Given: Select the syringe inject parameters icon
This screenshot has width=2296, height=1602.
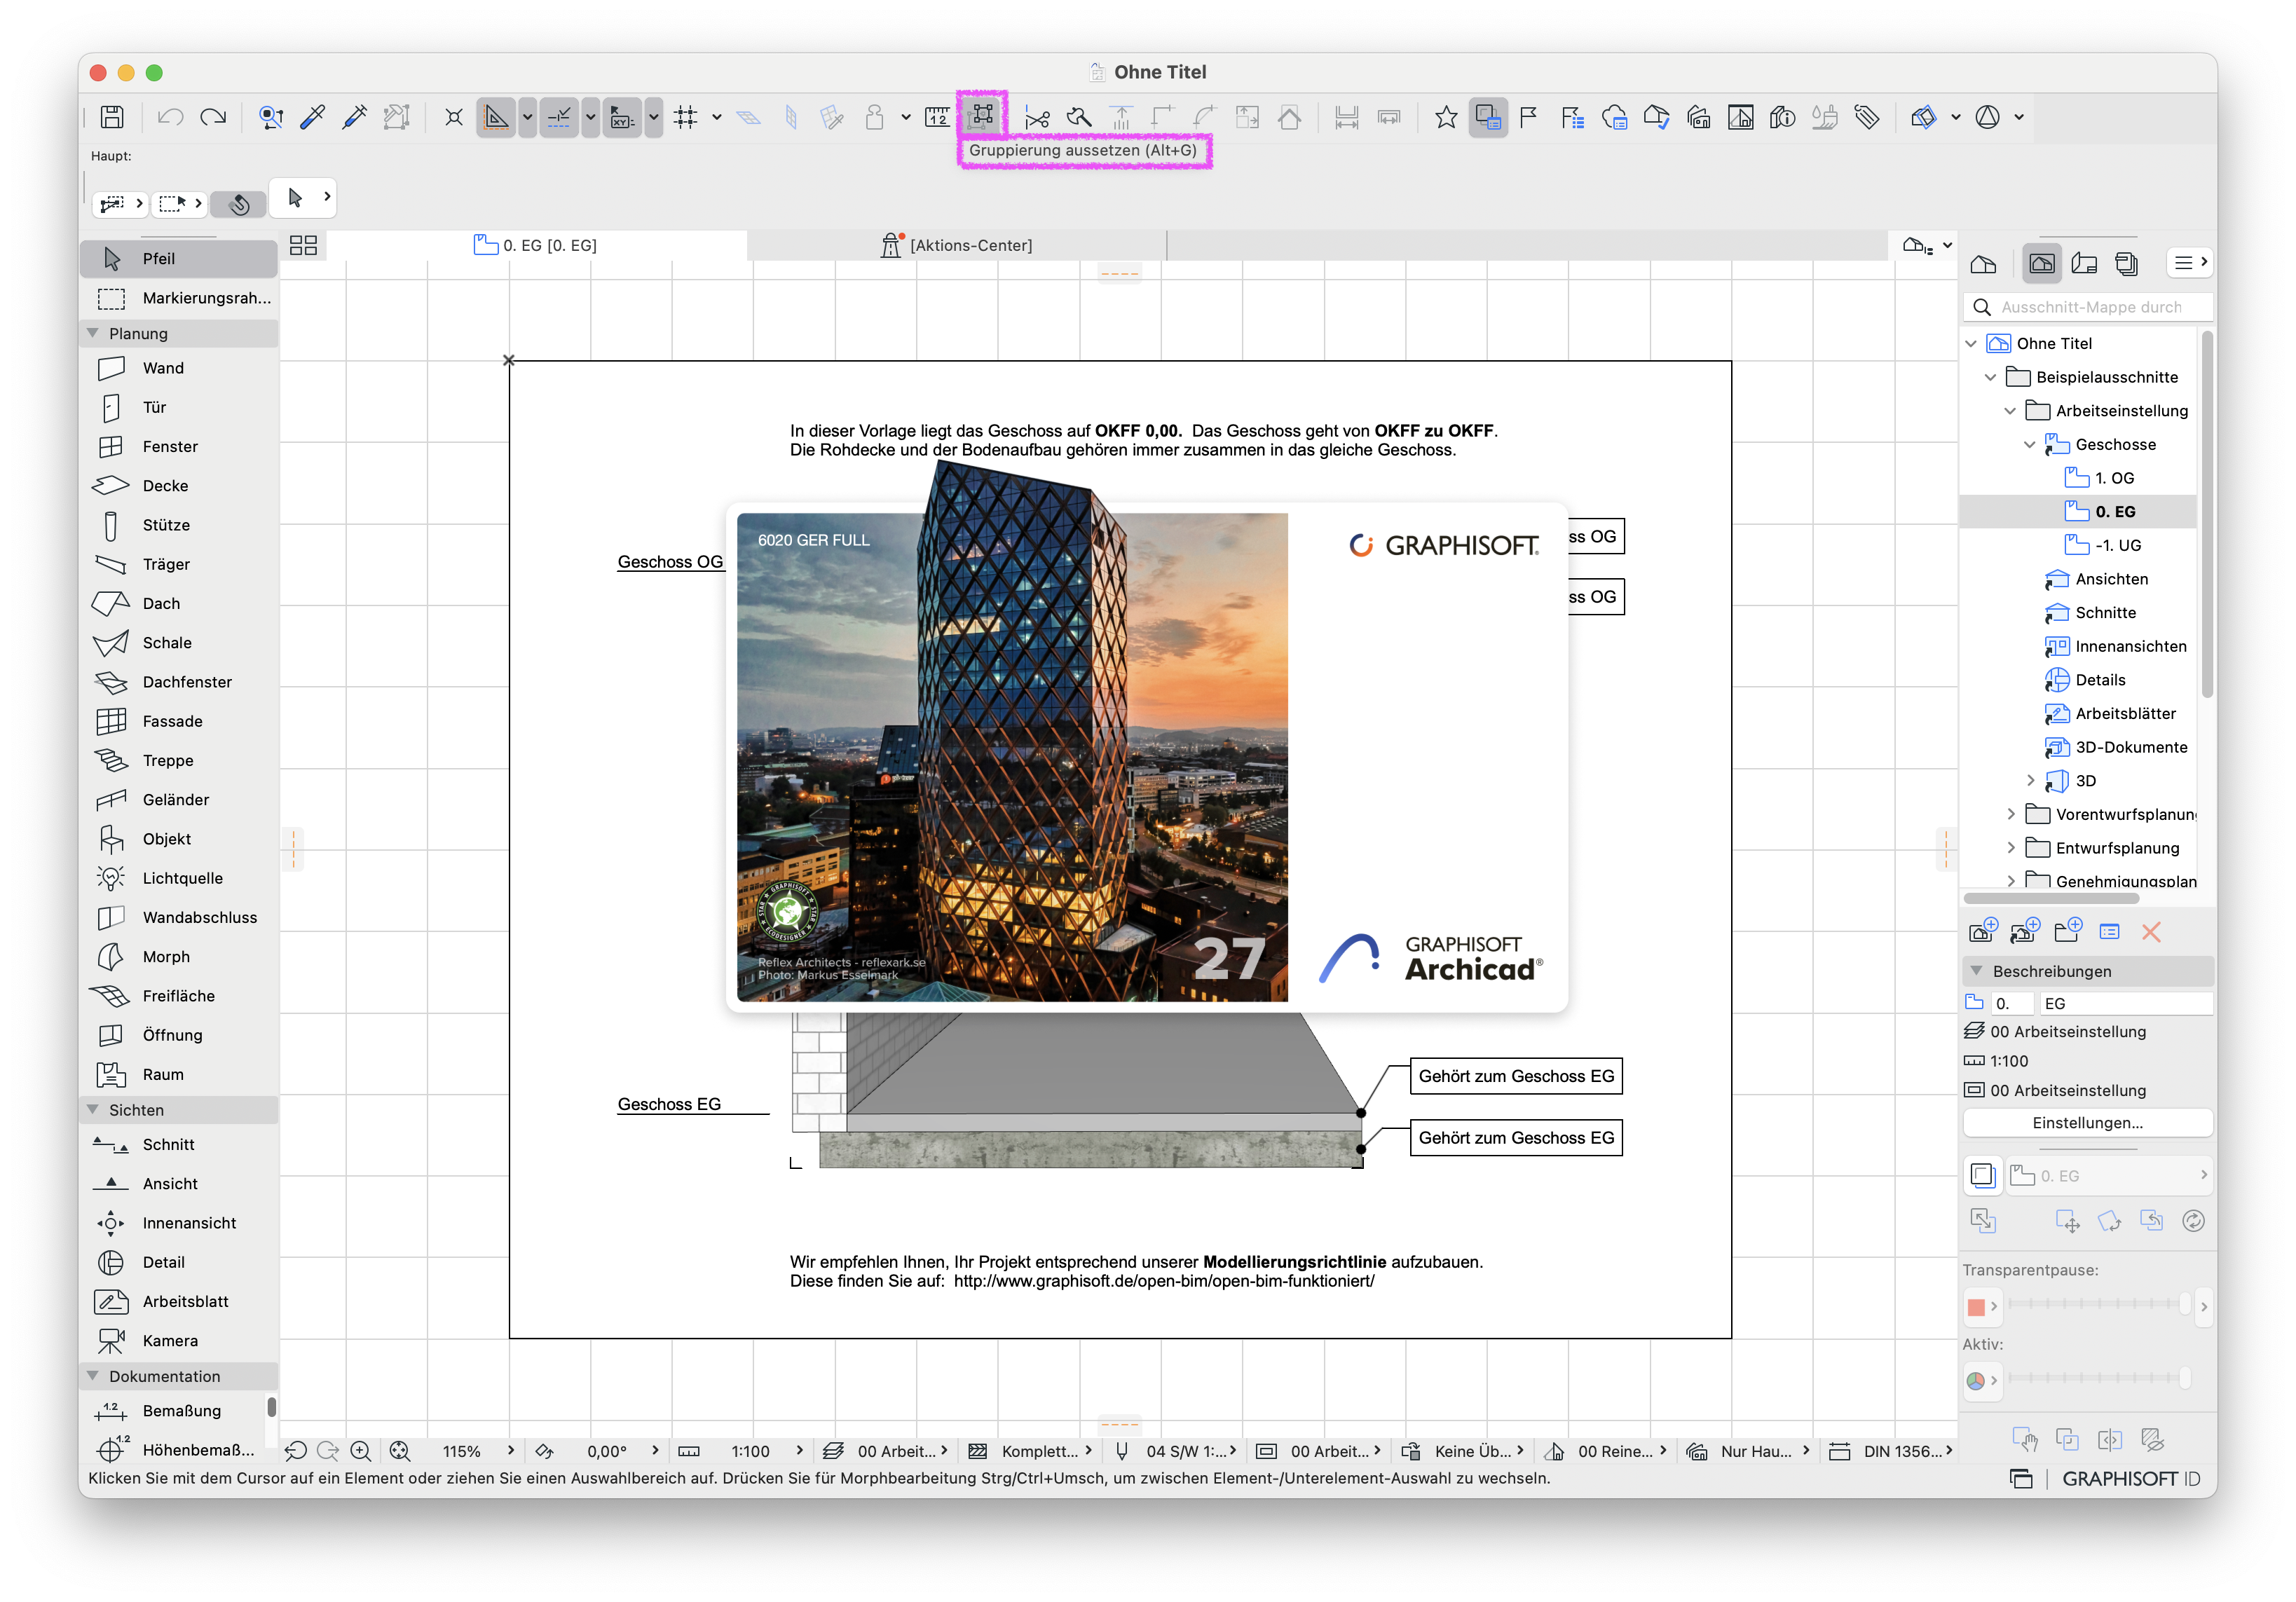Looking at the screenshot, I should tap(354, 117).
